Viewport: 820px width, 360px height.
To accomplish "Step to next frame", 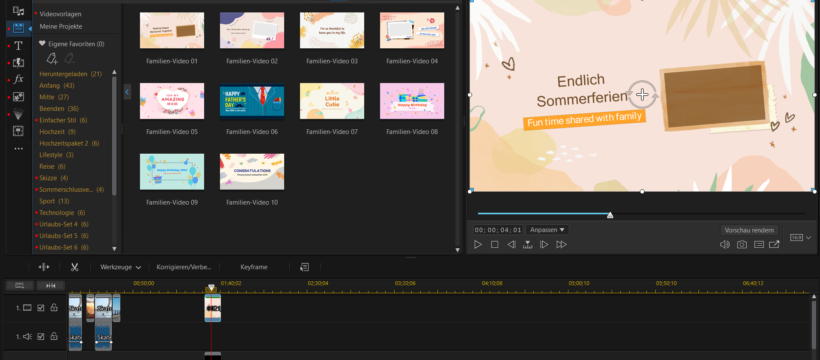I will [x=544, y=244].
